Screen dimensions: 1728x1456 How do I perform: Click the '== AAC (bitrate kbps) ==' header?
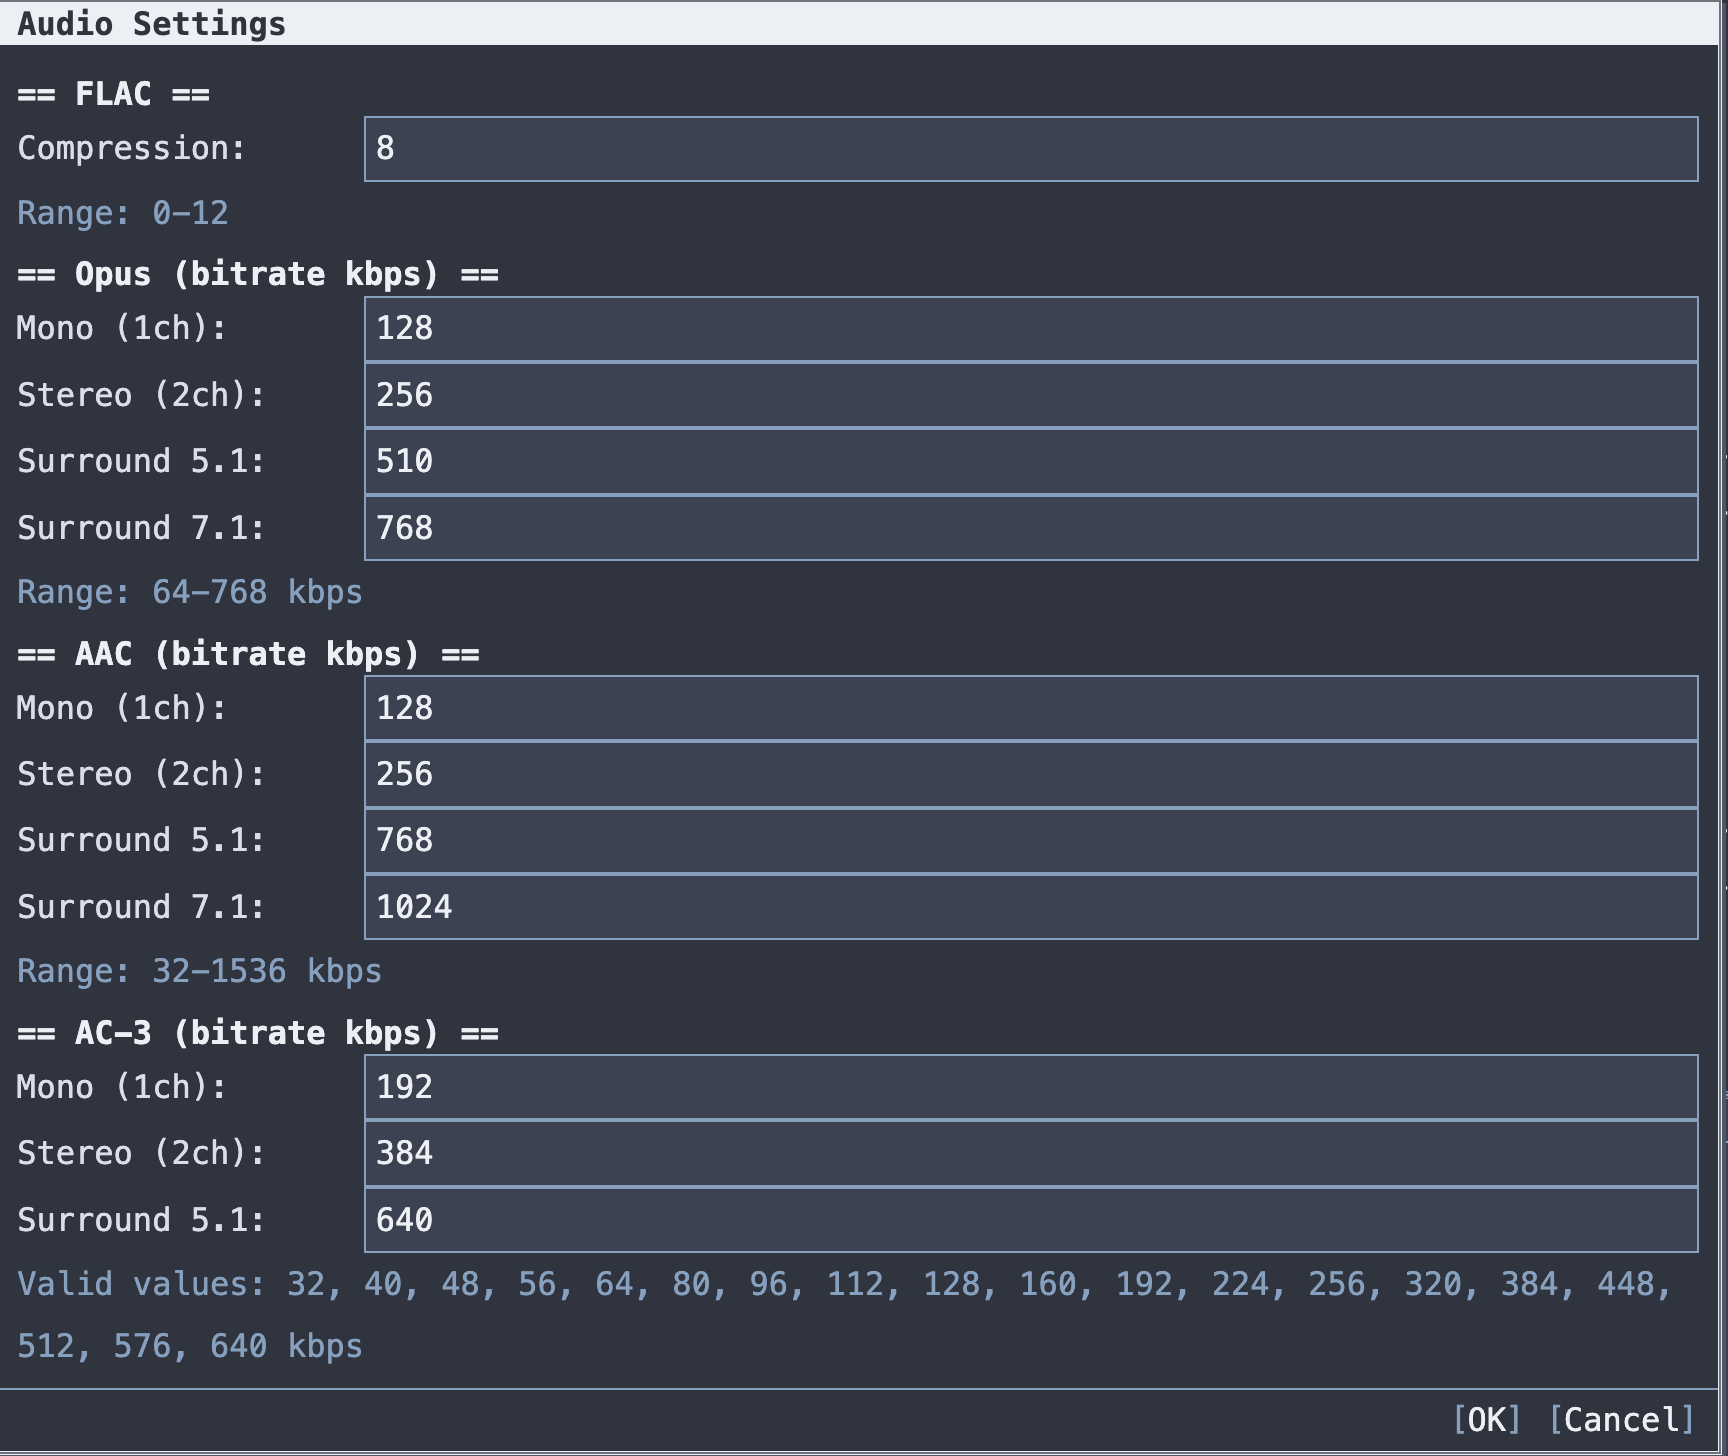[x=248, y=654]
